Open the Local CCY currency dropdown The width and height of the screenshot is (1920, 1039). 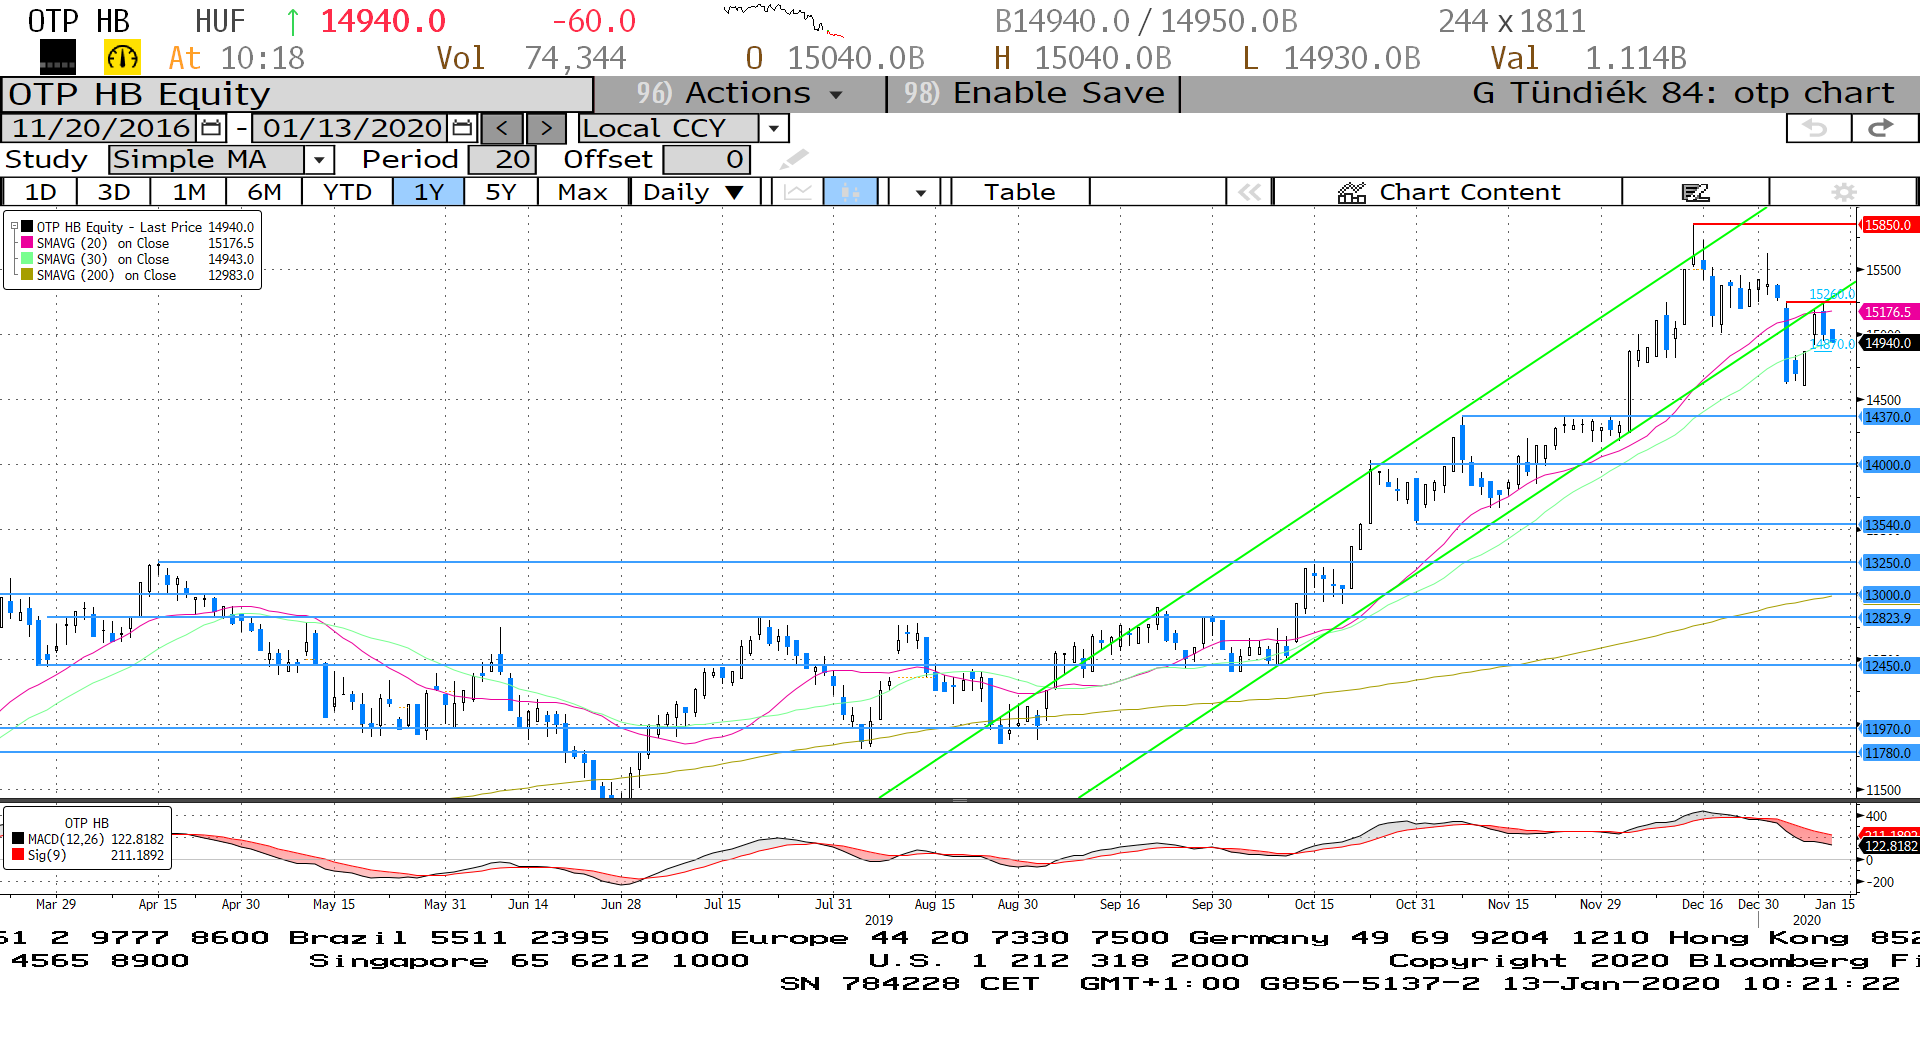tap(773, 128)
